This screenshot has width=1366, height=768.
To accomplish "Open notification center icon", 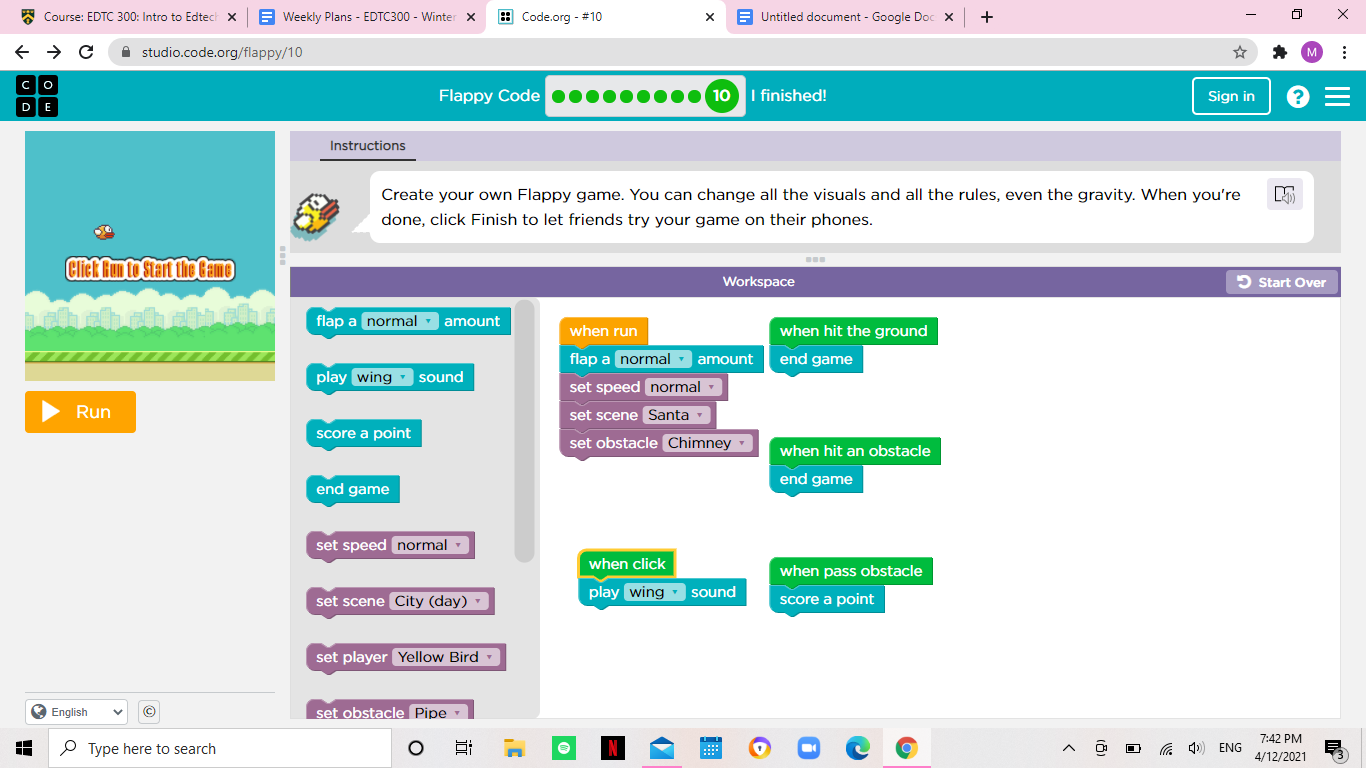I will point(1334,748).
